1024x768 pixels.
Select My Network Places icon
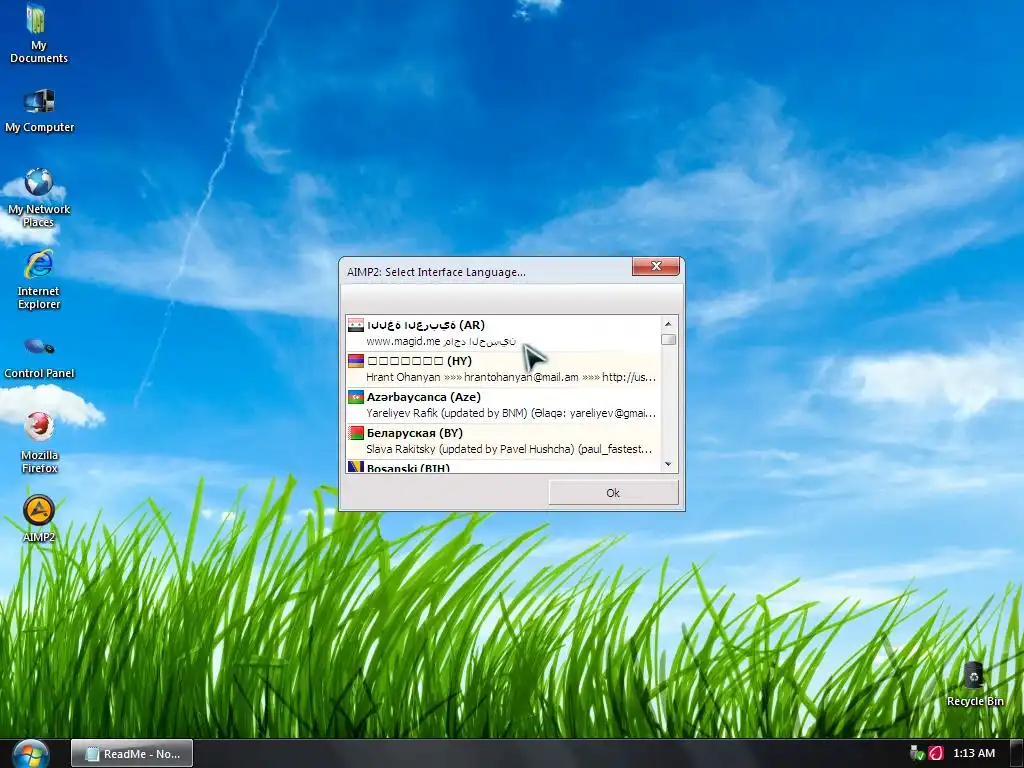pyautogui.click(x=39, y=197)
